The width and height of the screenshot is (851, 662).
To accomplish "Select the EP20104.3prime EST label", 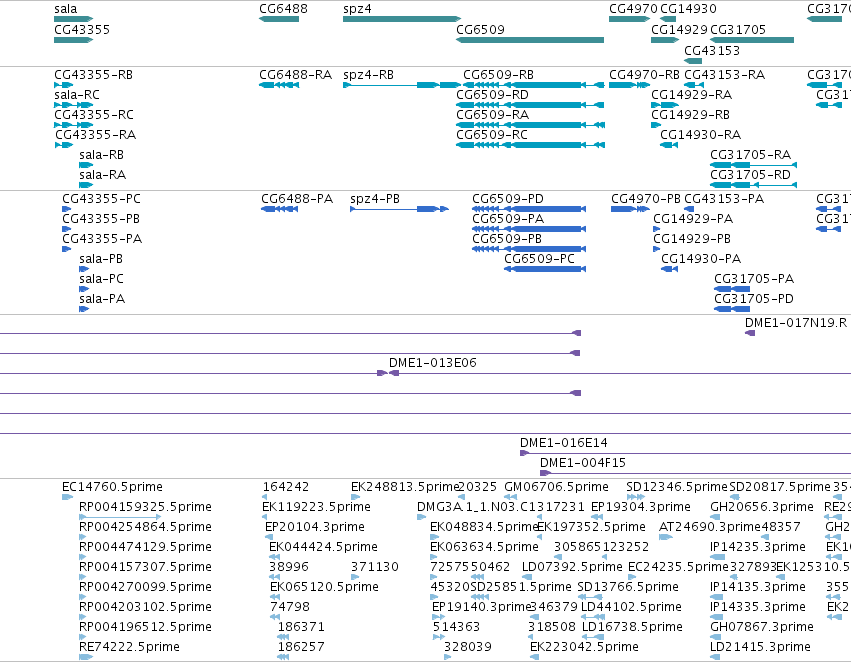I will [x=315, y=527].
